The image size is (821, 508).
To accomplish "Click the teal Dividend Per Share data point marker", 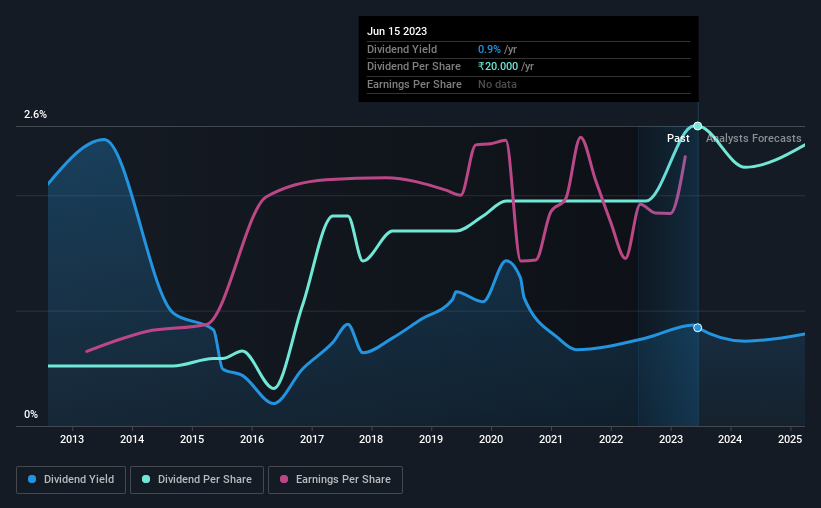I will 697,126.
